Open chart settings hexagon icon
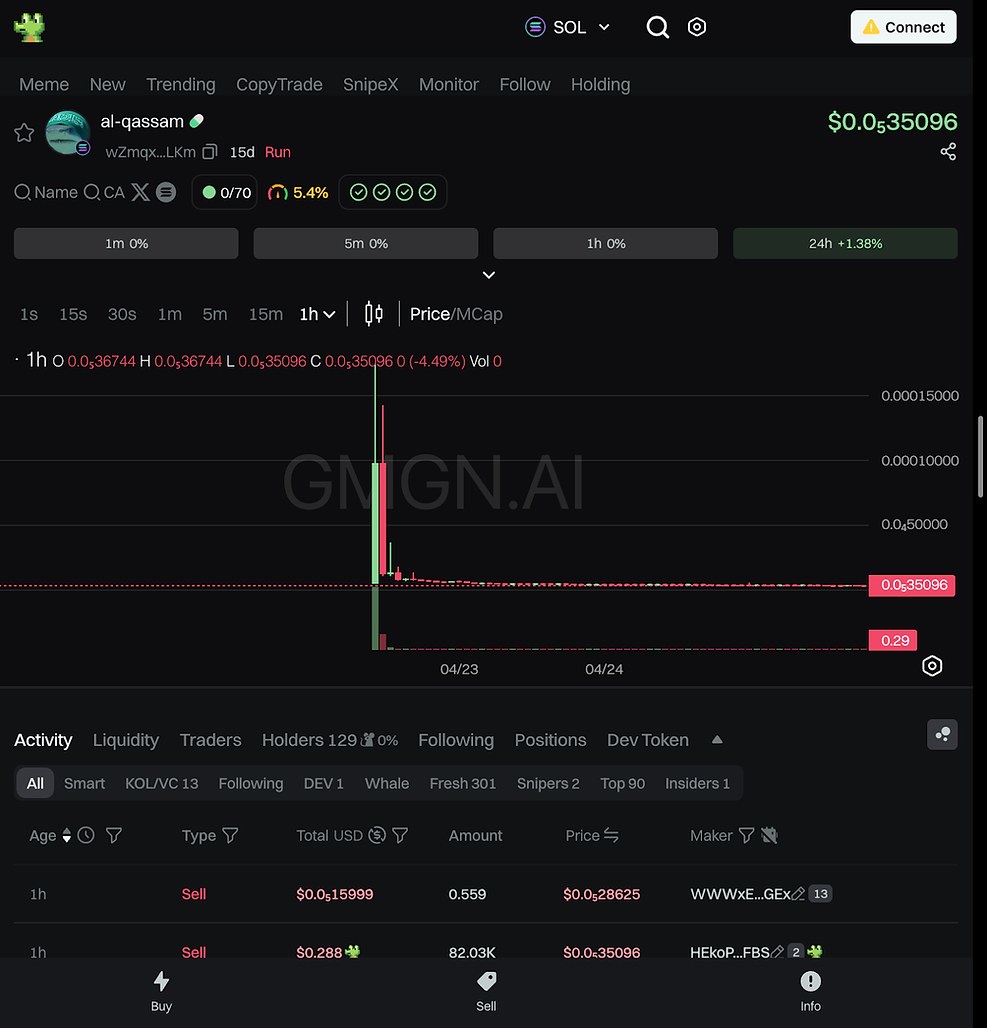 pyautogui.click(x=932, y=666)
